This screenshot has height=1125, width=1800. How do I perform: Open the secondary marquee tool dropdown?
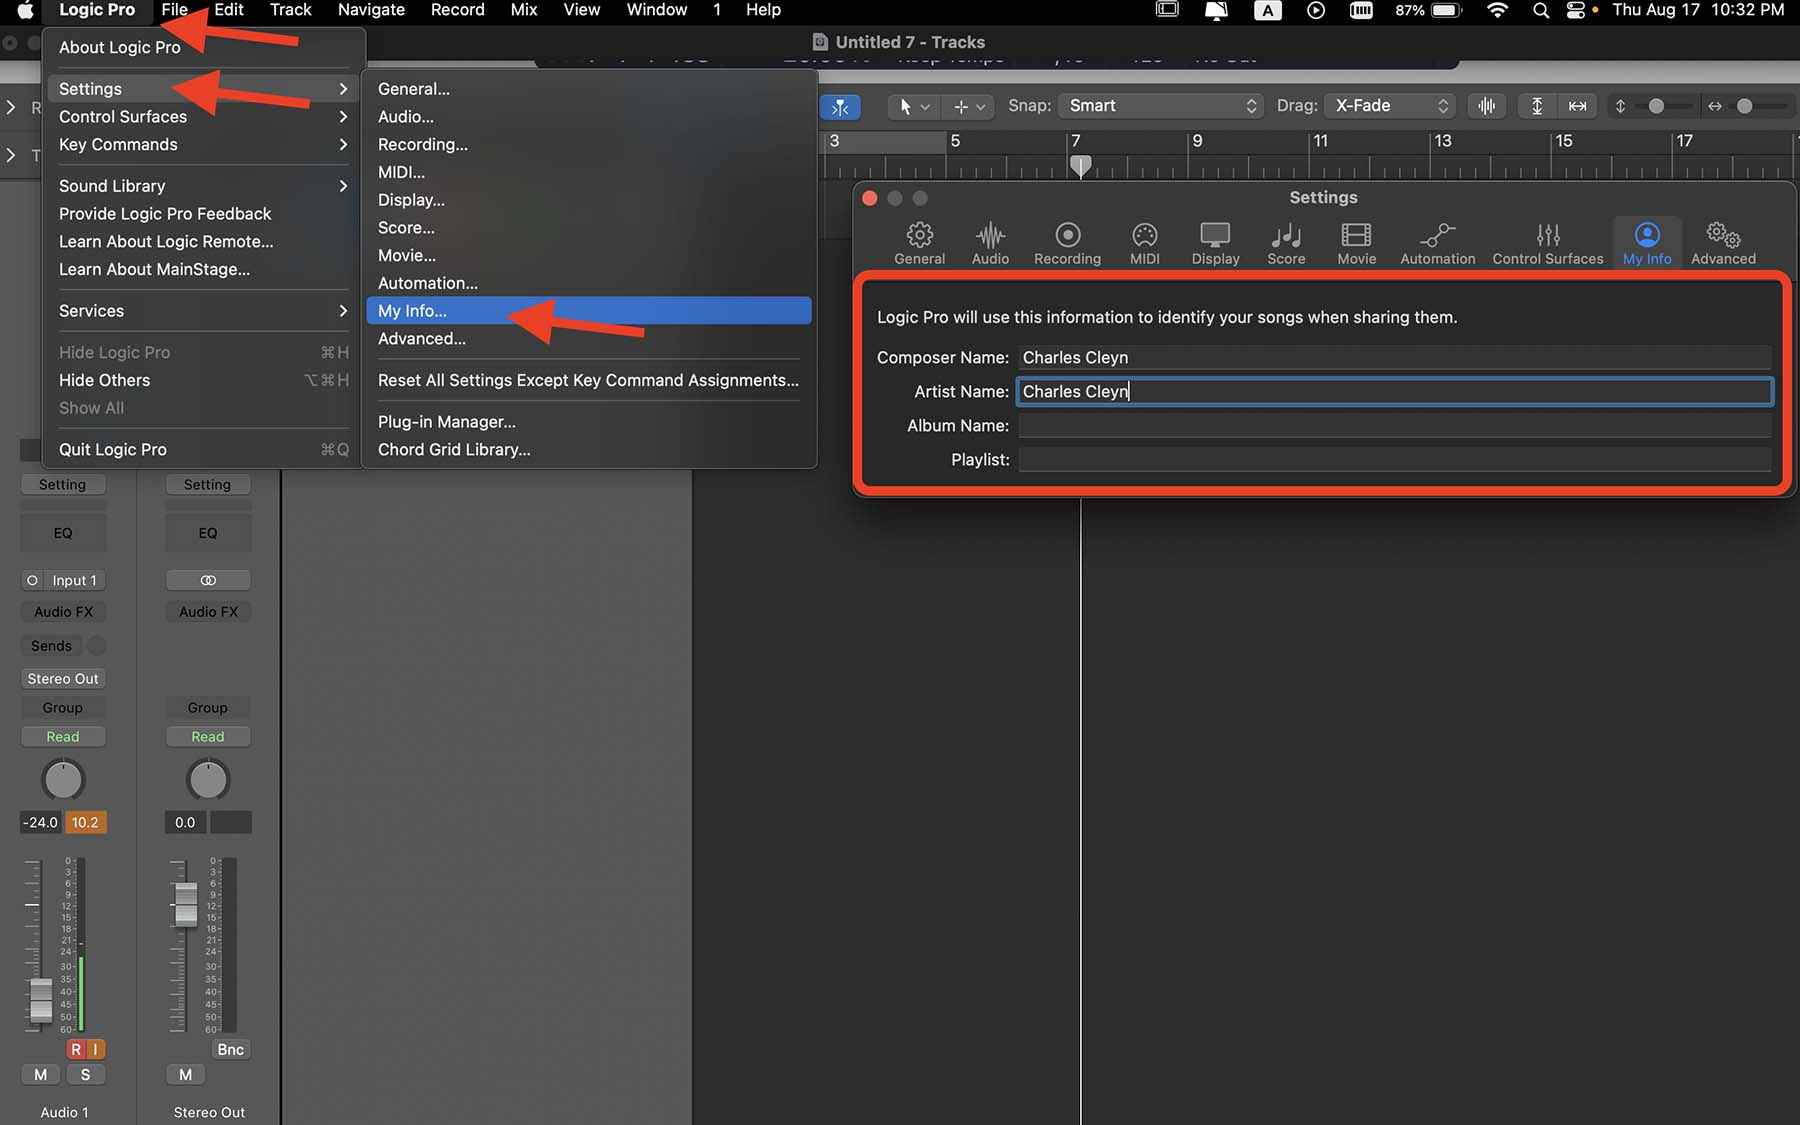[969, 106]
